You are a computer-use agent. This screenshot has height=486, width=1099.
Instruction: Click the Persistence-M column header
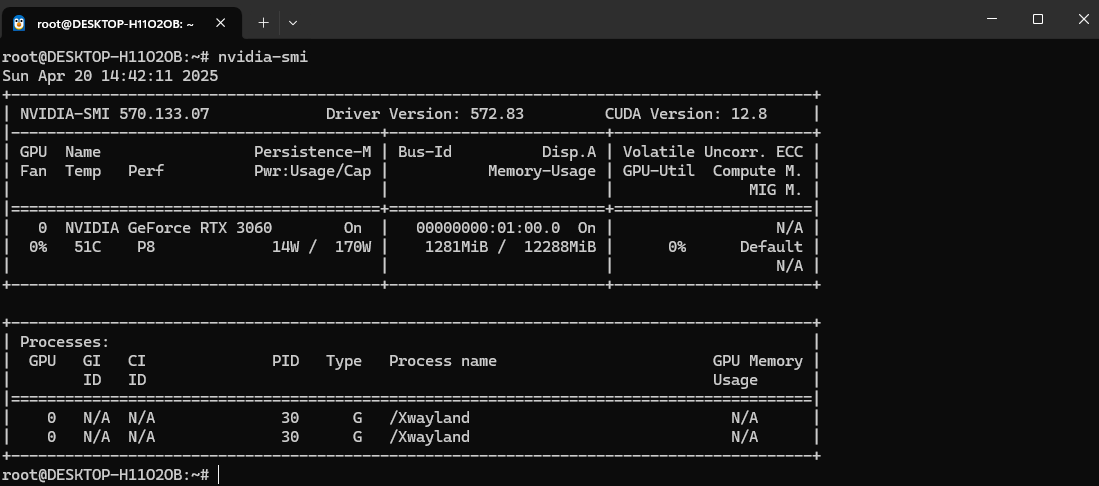313,151
